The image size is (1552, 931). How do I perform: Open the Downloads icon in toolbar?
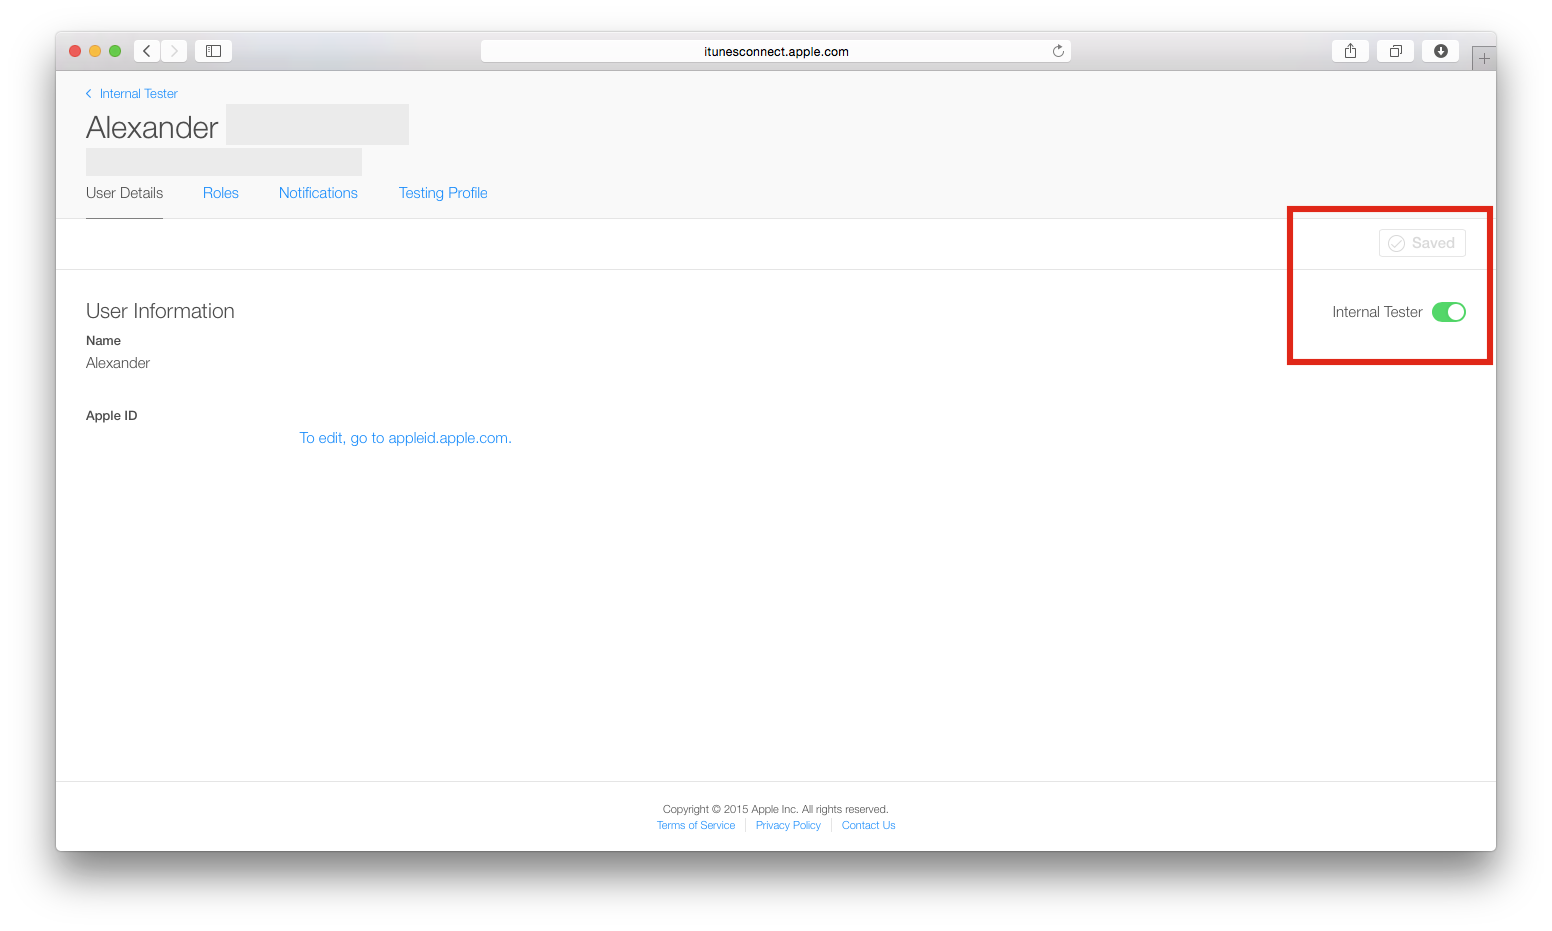pos(1441,51)
